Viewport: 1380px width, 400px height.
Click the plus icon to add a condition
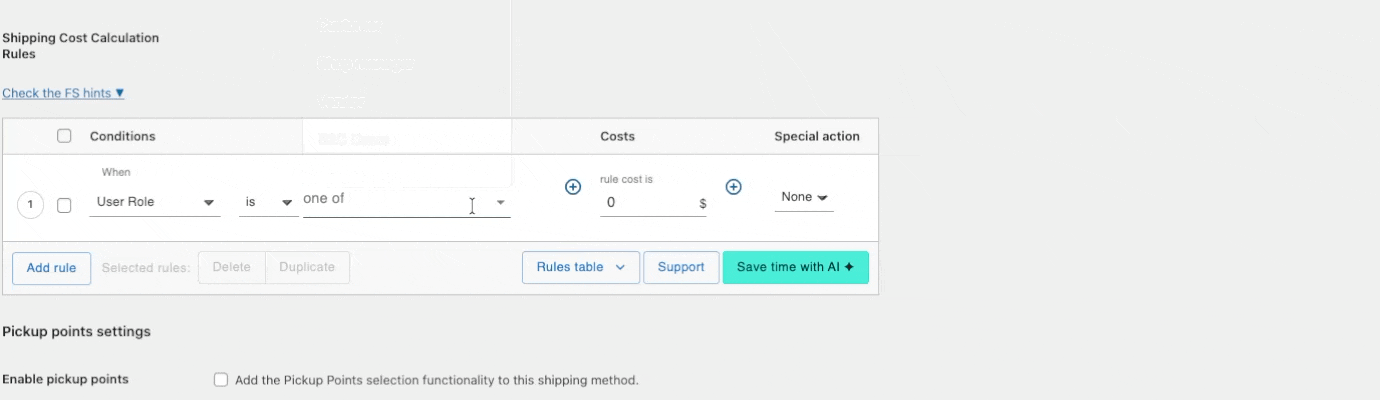click(x=573, y=187)
